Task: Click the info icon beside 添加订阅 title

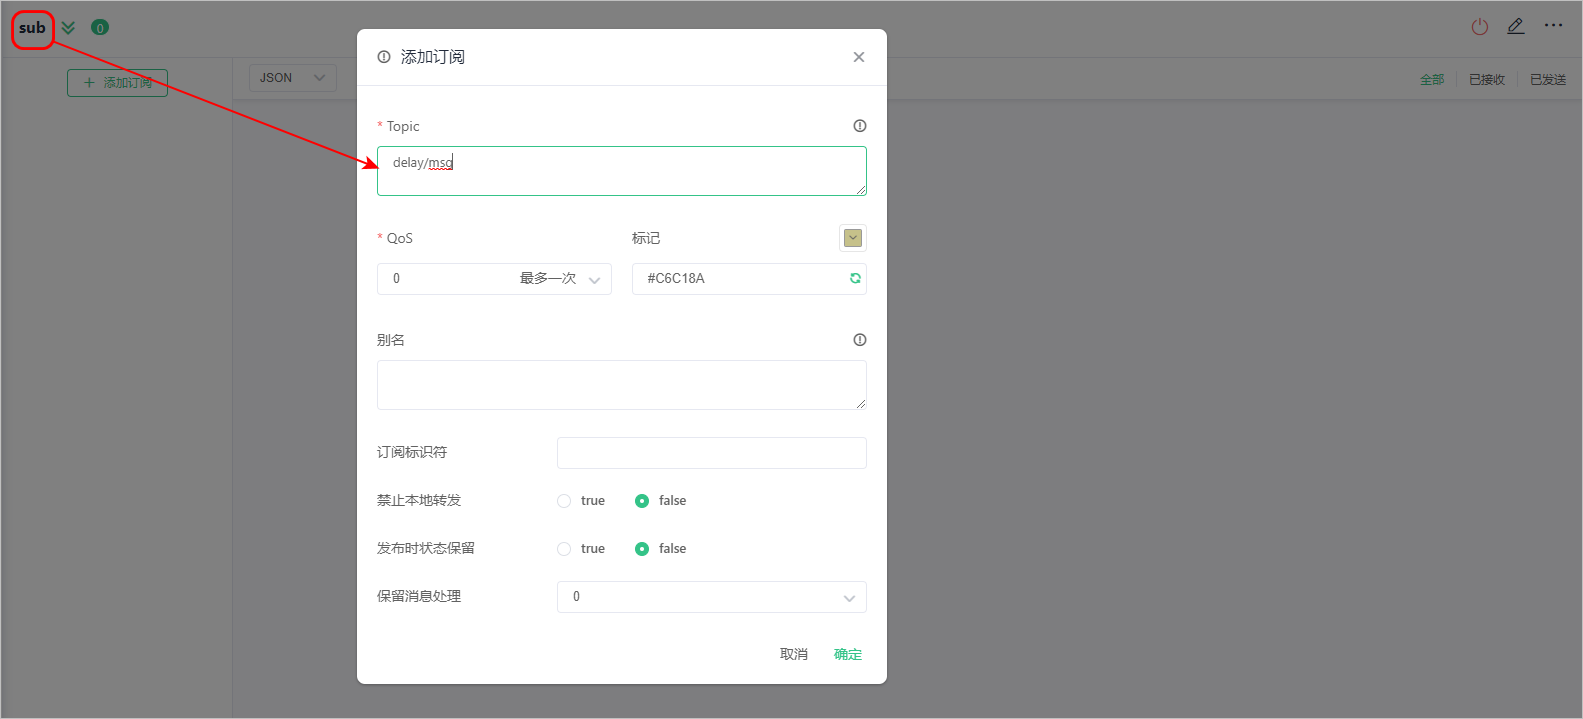Action: tap(384, 57)
